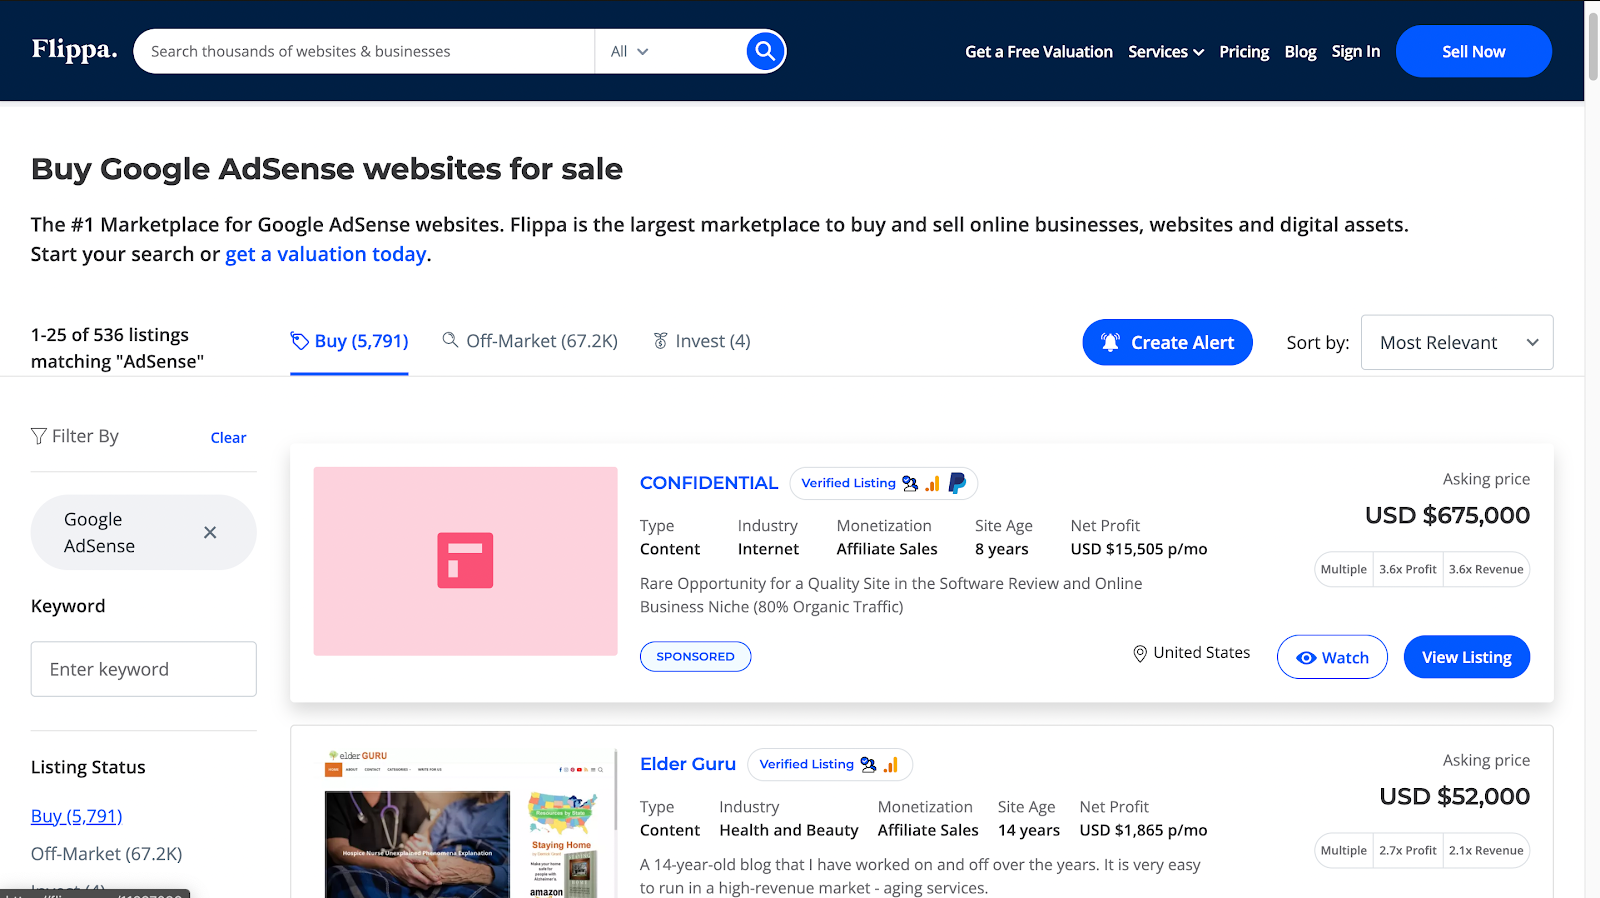Click the United States location text
Image resolution: width=1600 pixels, height=898 pixels.
pos(1202,652)
